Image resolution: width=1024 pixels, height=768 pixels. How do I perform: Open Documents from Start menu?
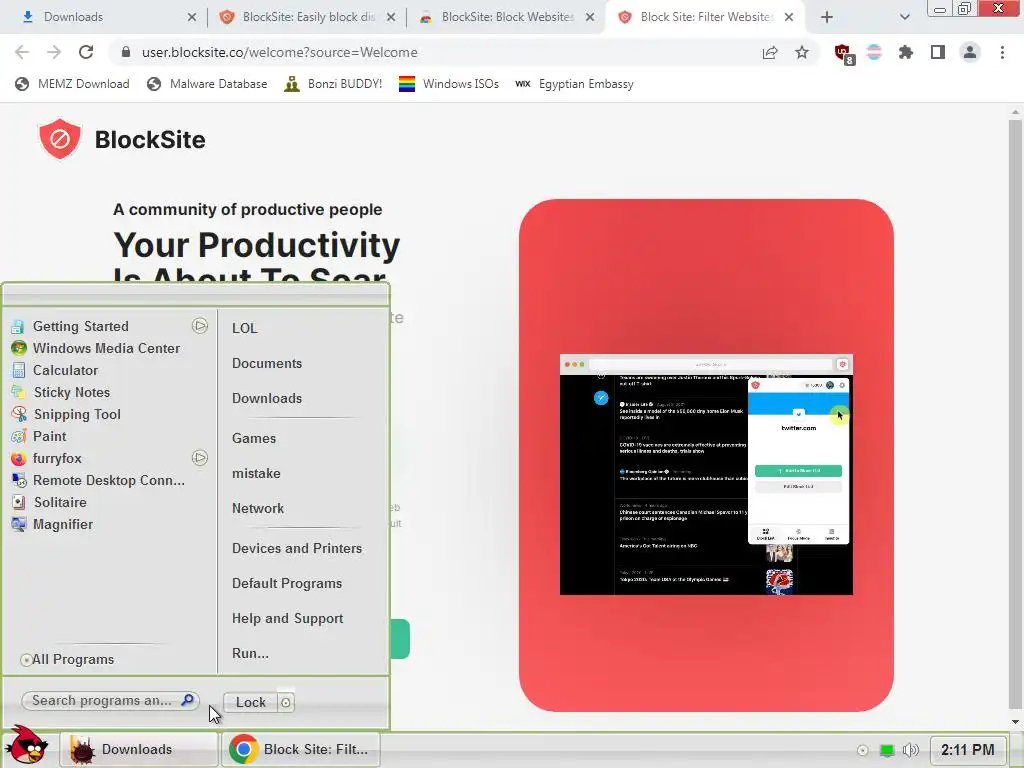tap(267, 364)
